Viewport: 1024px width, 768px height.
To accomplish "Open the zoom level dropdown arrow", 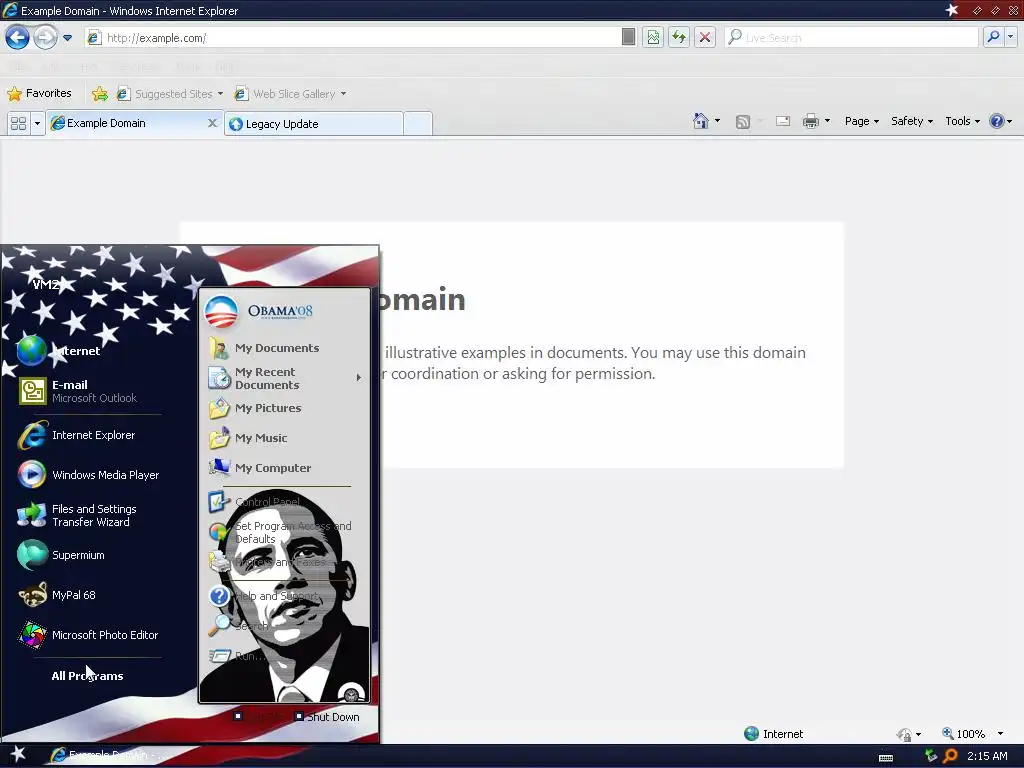I will [x=1000, y=734].
